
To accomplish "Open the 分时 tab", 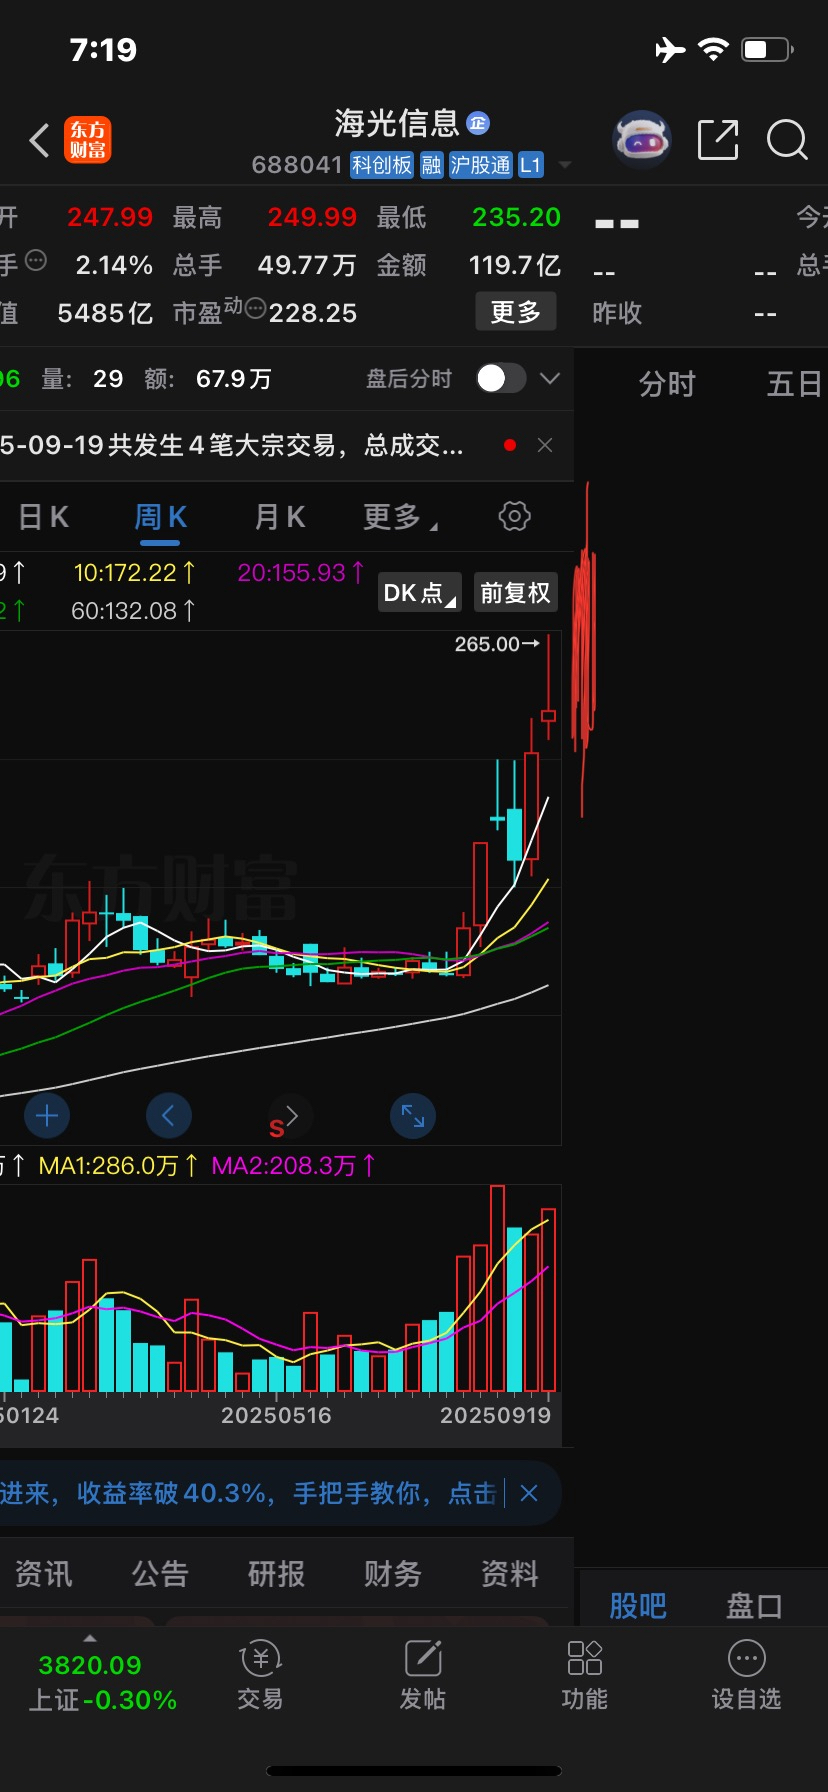I will click(x=667, y=384).
